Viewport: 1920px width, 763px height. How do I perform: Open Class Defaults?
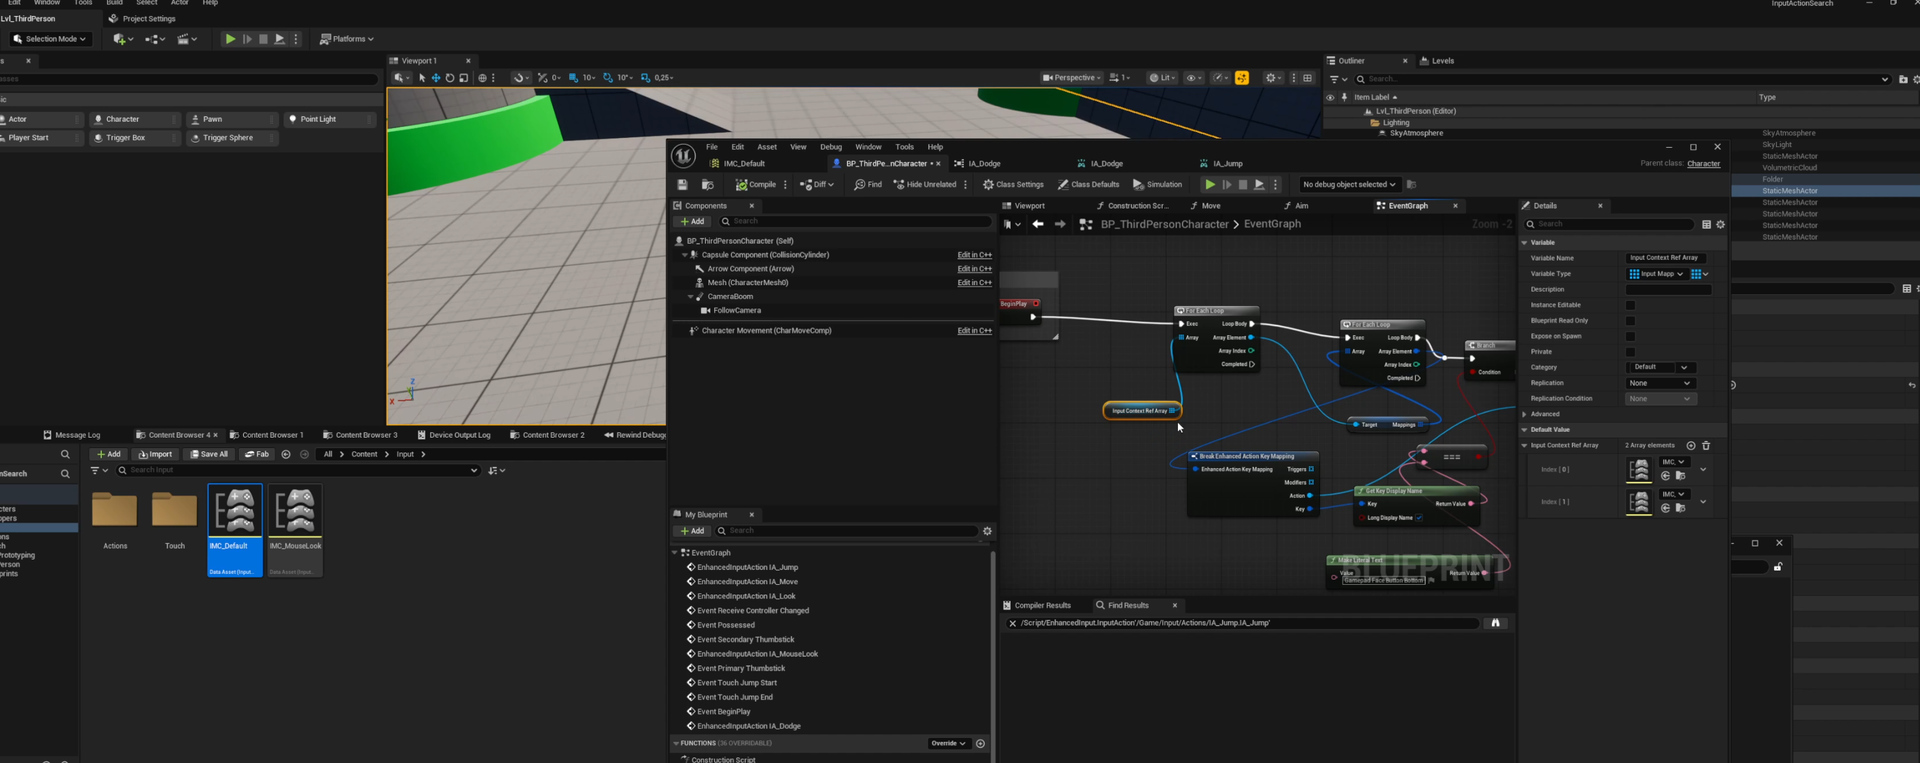click(1089, 184)
